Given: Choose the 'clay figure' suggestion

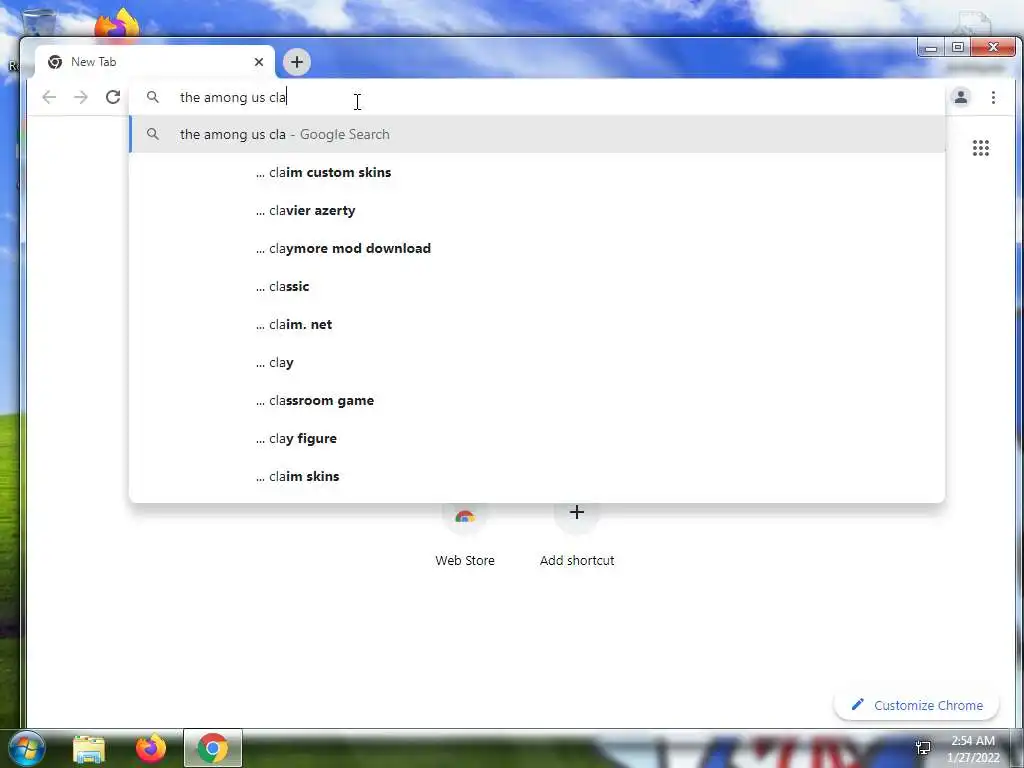Looking at the screenshot, I should [x=537, y=438].
